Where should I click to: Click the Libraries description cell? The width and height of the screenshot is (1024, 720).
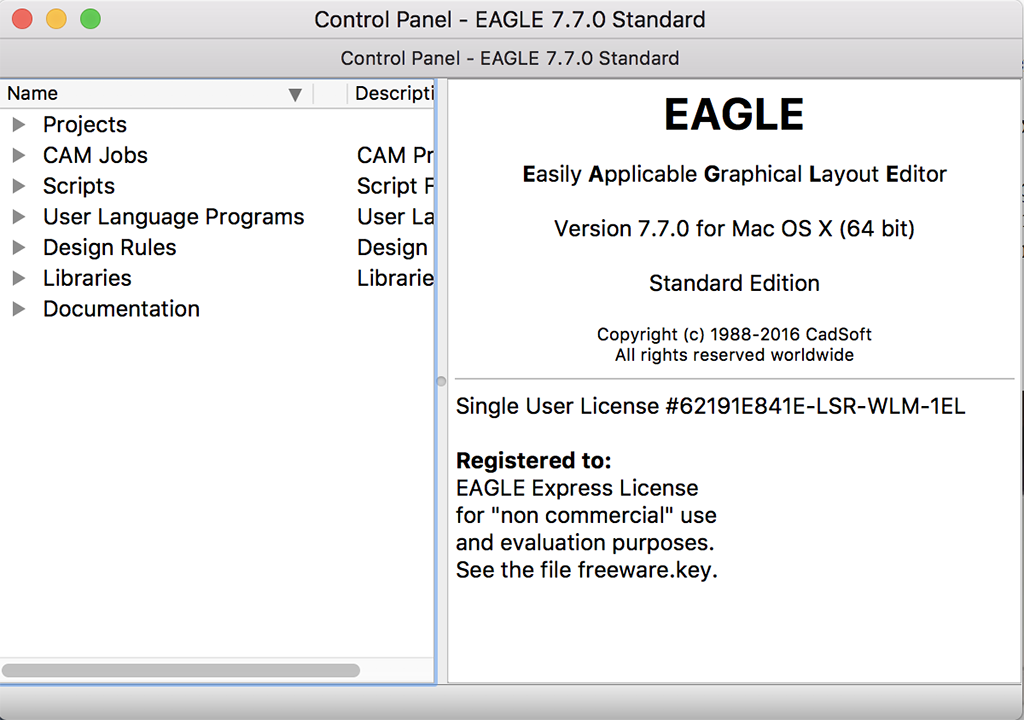[395, 278]
